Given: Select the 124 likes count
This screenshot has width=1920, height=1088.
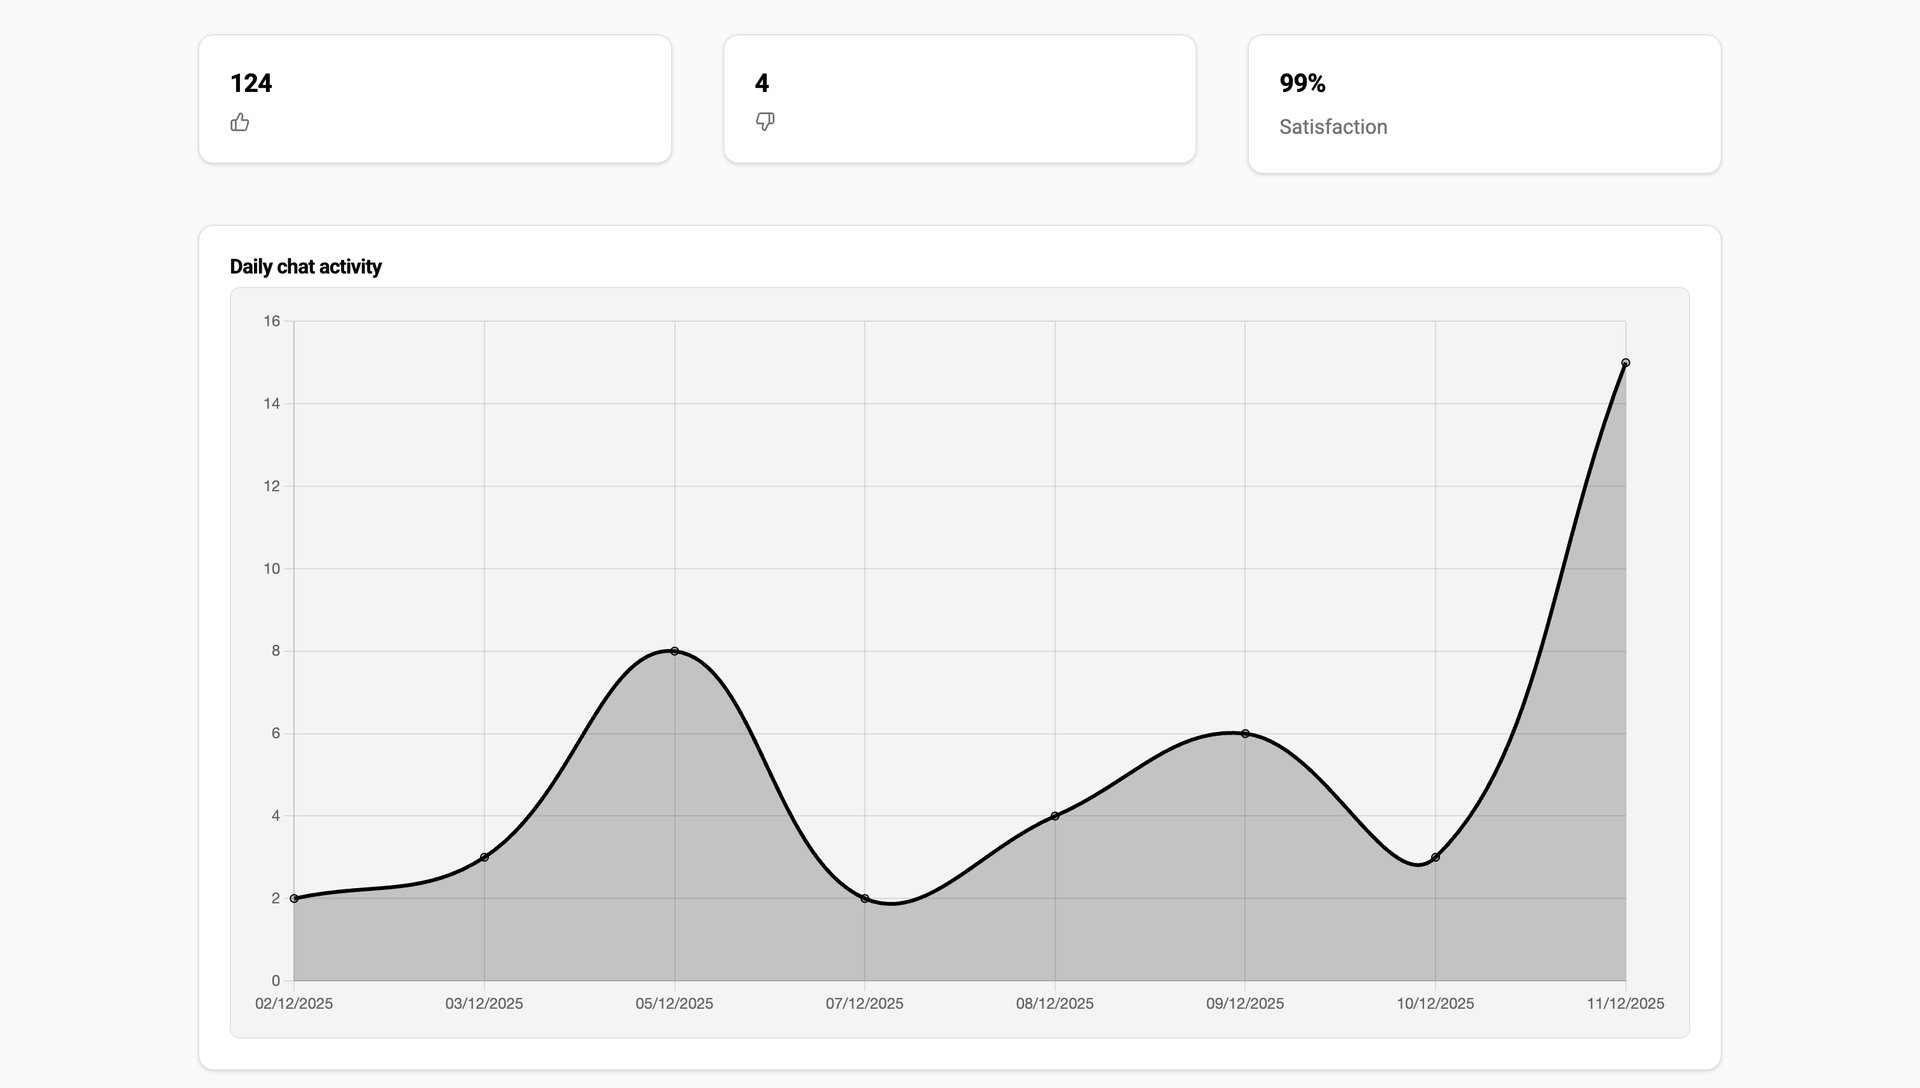Looking at the screenshot, I should click(250, 84).
